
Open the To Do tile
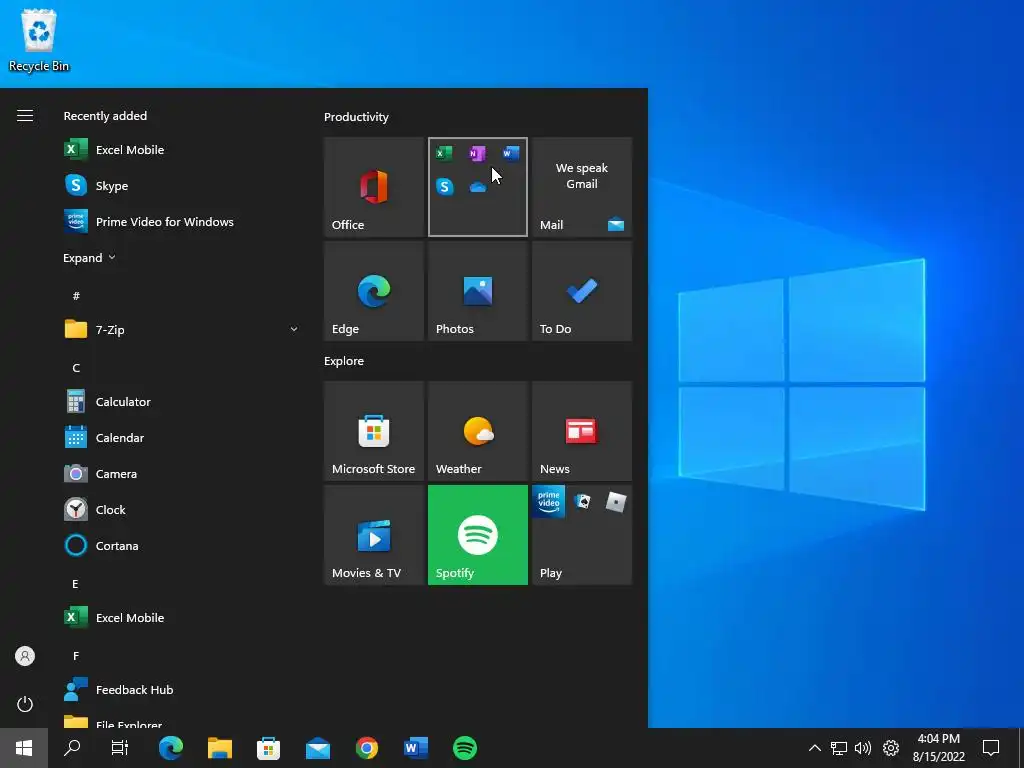click(582, 291)
